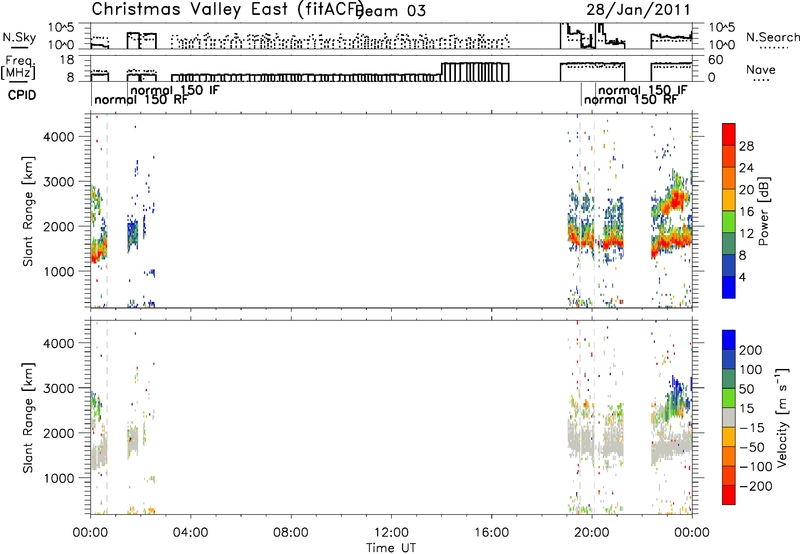800x554 pixels.
Task: Pick the gray segment of velocity colorbar
Action: click(x=729, y=417)
